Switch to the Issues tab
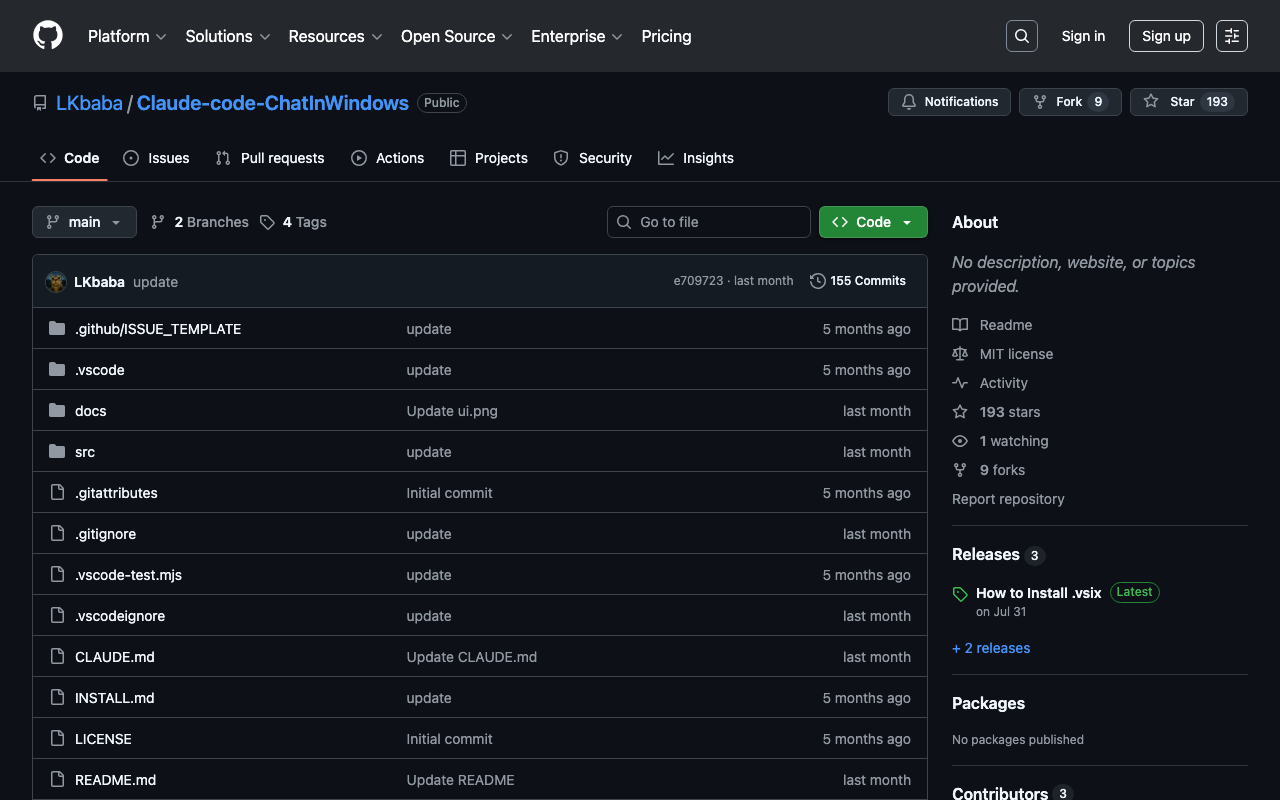The image size is (1280, 800). point(157,158)
